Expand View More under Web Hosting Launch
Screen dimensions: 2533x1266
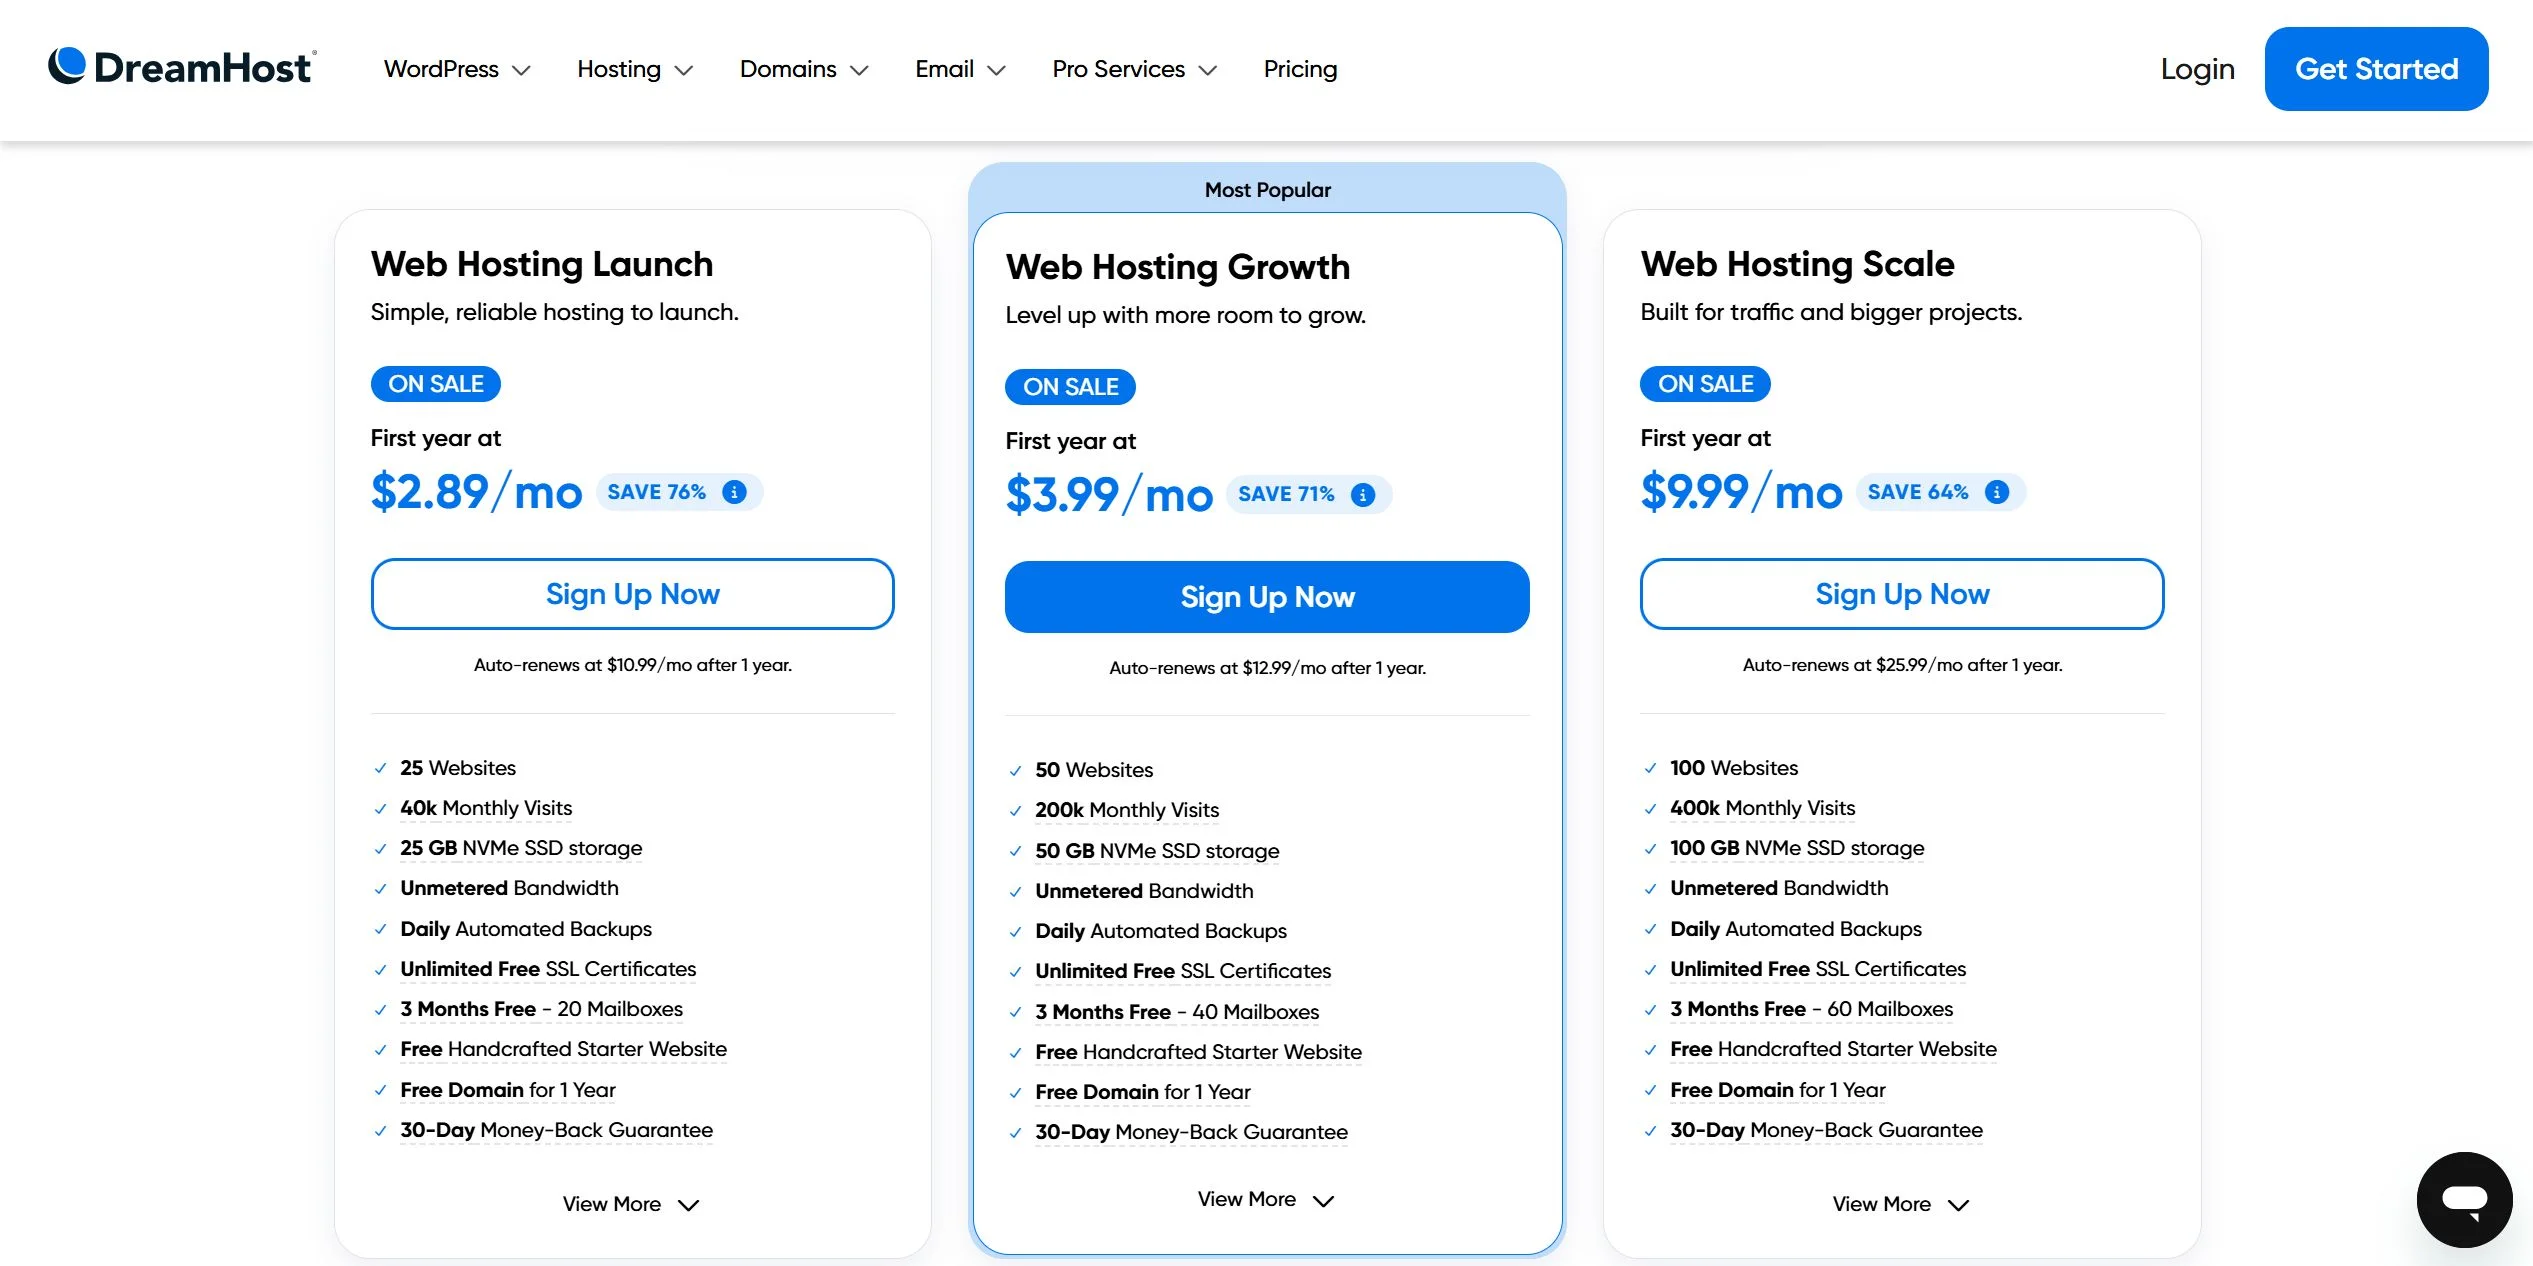632,1203
